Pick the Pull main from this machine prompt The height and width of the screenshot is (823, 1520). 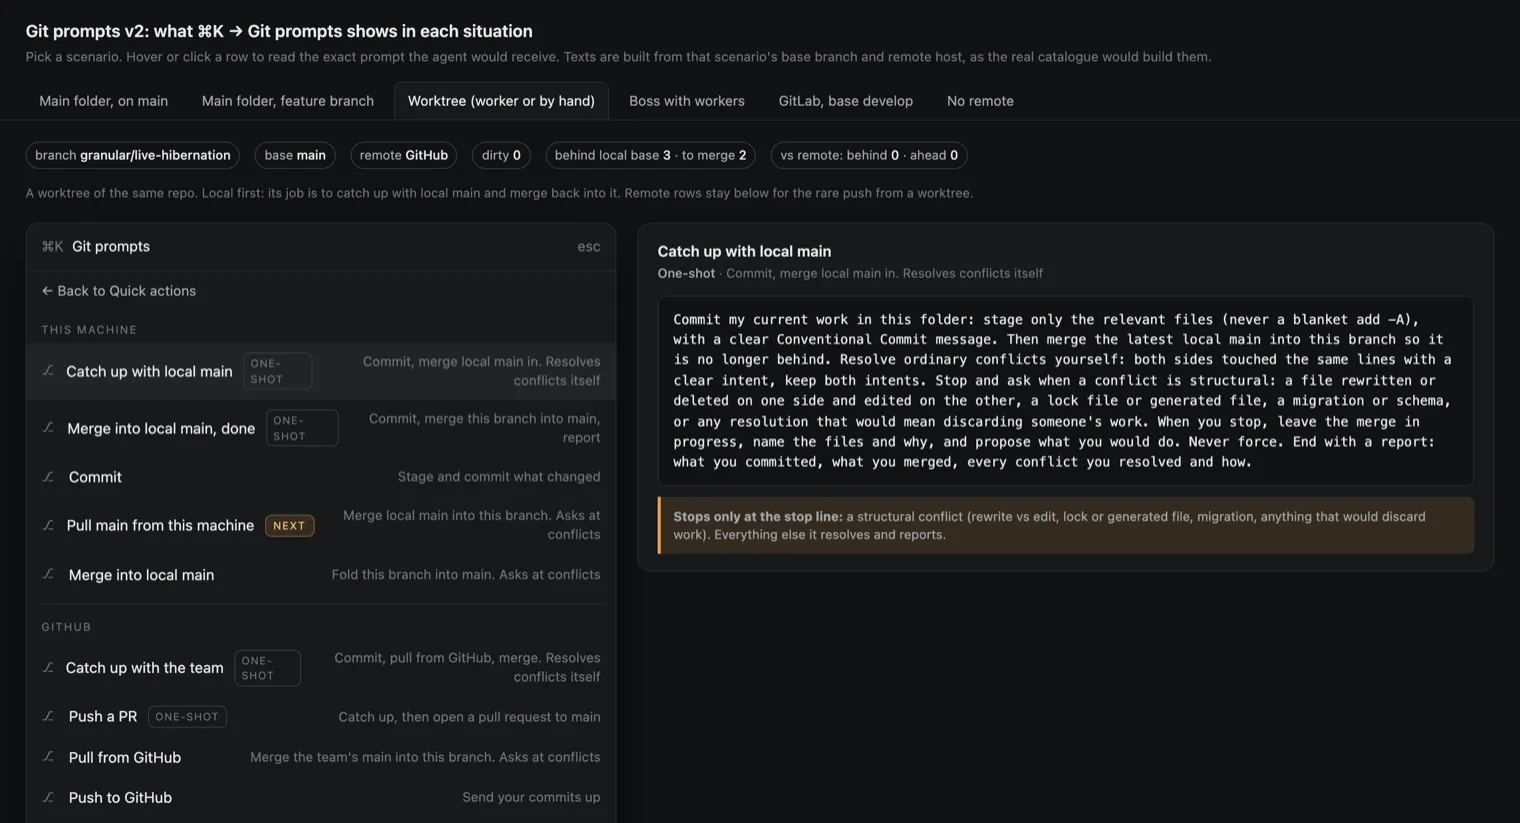click(x=321, y=525)
